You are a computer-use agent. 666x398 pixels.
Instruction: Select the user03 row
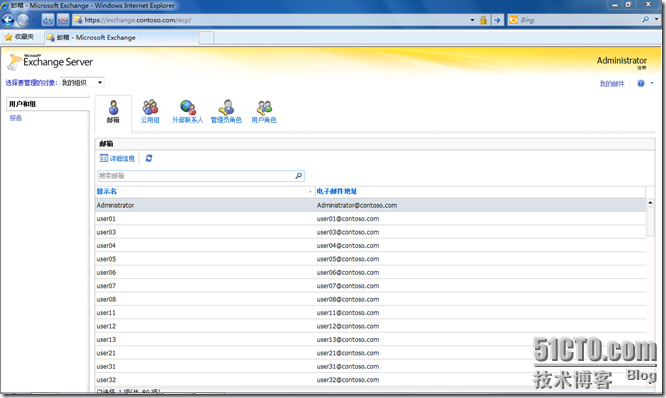370,232
